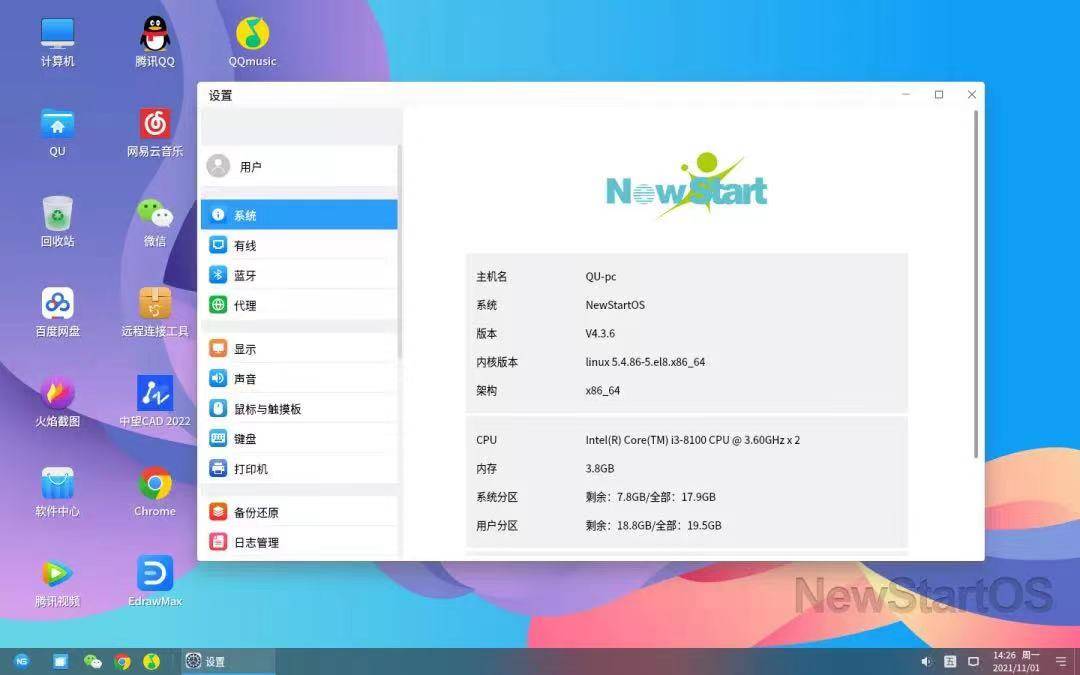Select the 设置 taskbar window button
This screenshot has height=675, width=1080.
[228, 661]
